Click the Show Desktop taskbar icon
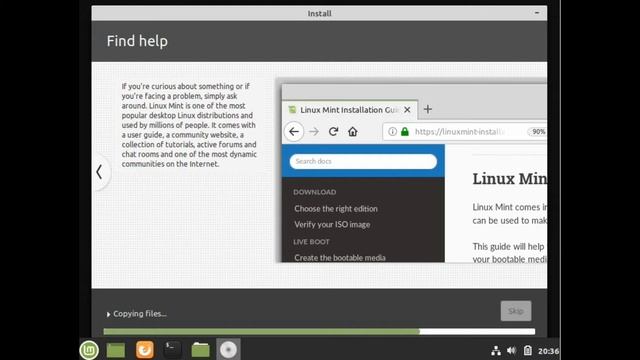Viewport: 640px width, 360px height. [x=116, y=350]
